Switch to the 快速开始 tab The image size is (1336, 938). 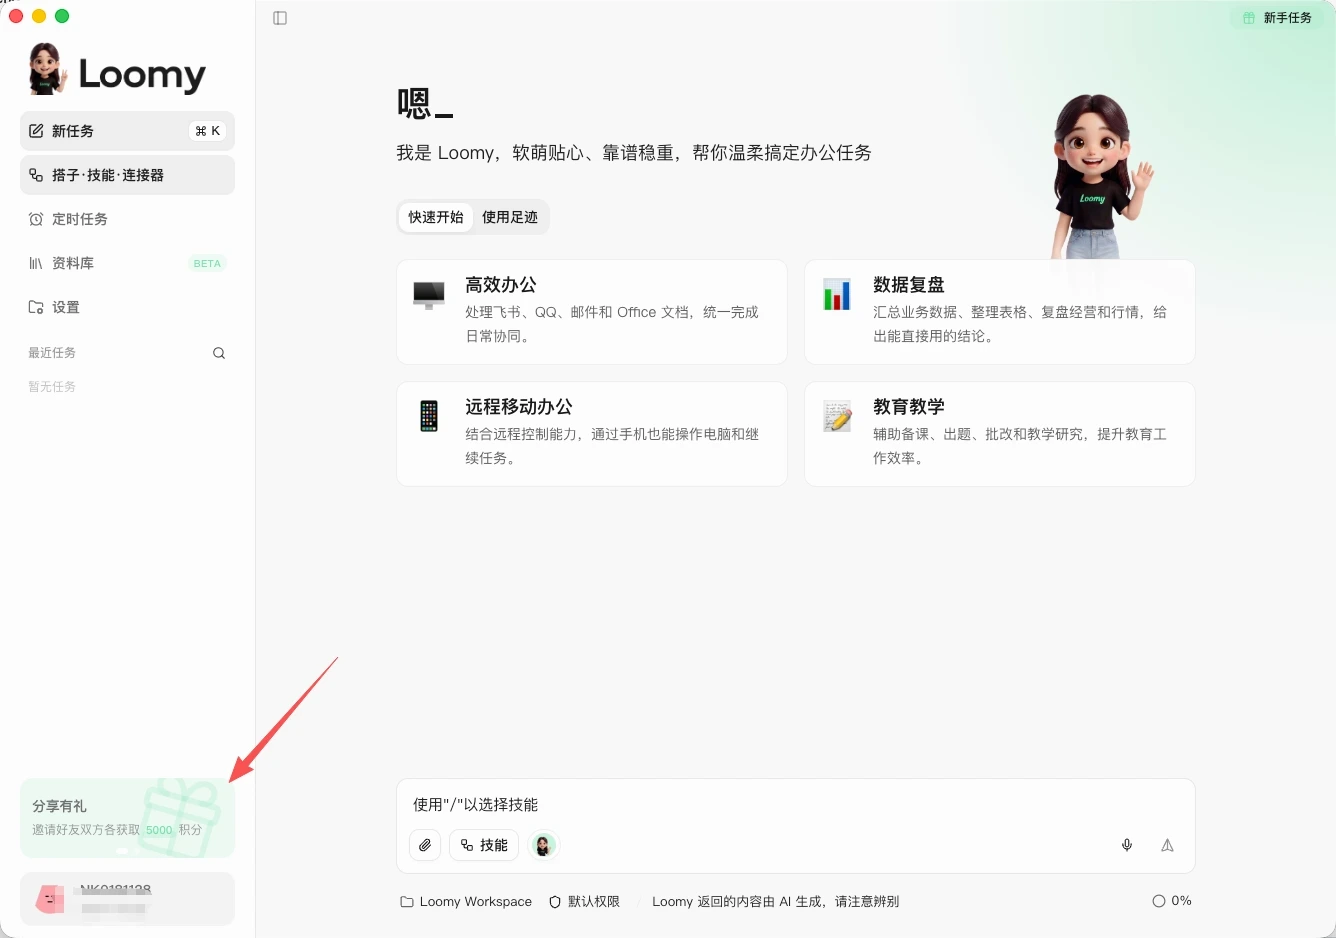pos(436,217)
